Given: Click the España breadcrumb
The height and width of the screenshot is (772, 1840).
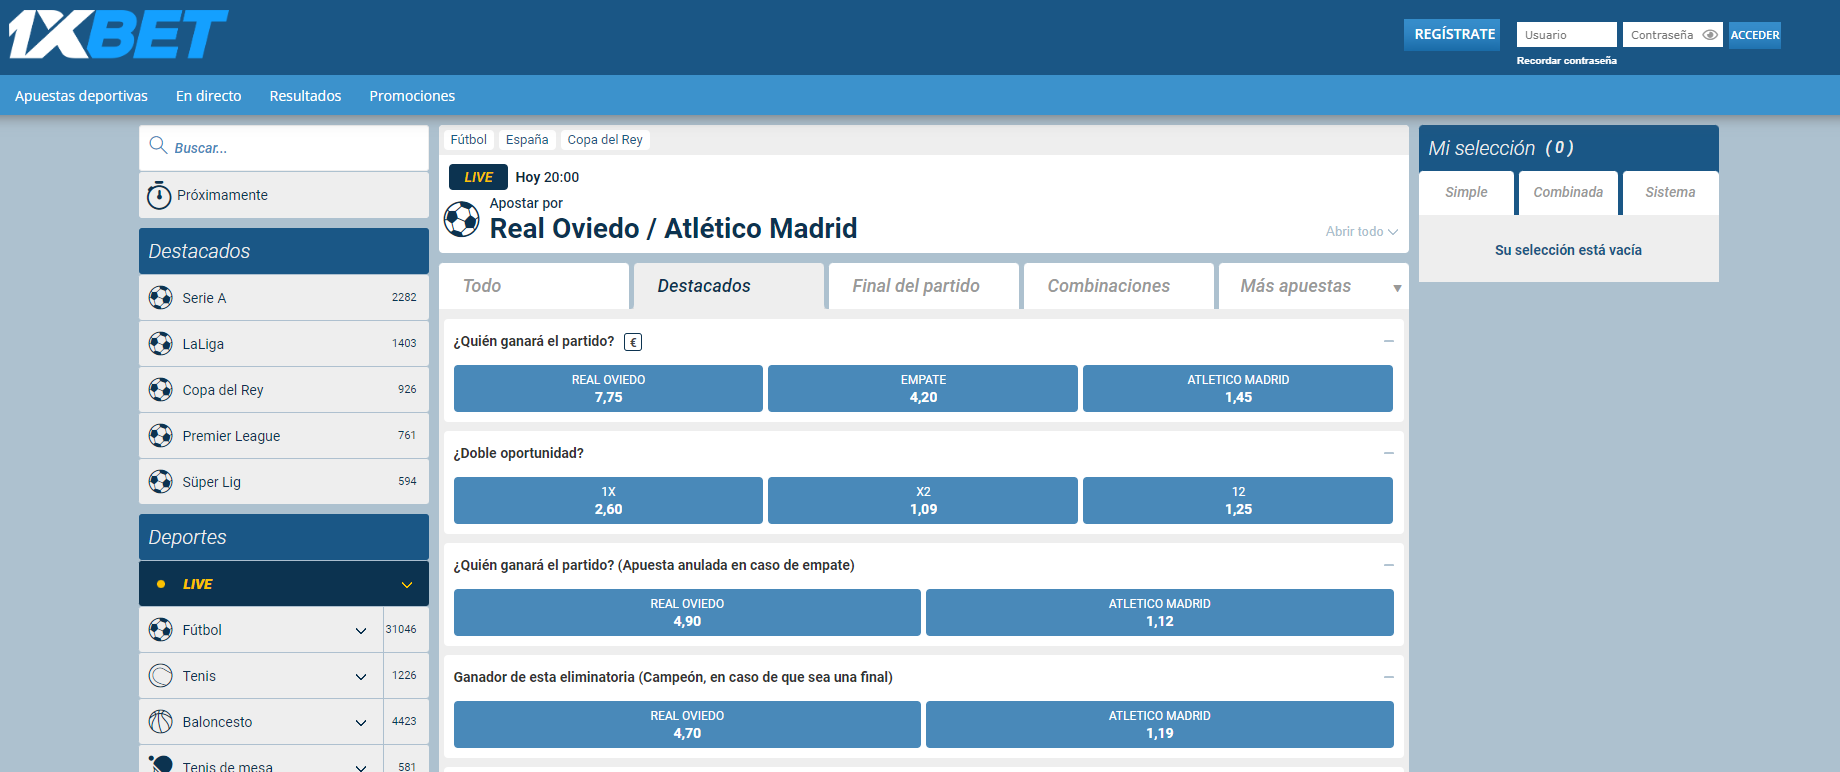Looking at the screenshot, I should [527, 140].
